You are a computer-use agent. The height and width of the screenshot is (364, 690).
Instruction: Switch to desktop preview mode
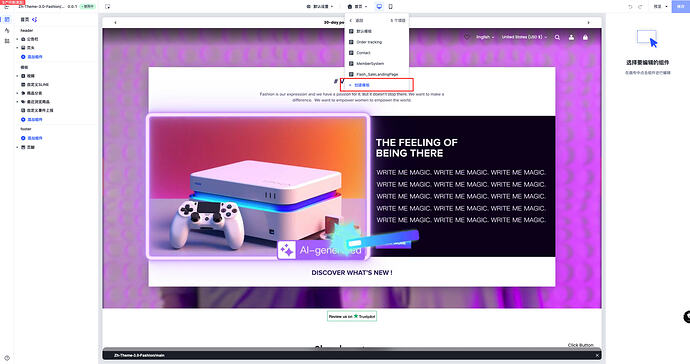point(379,7)
